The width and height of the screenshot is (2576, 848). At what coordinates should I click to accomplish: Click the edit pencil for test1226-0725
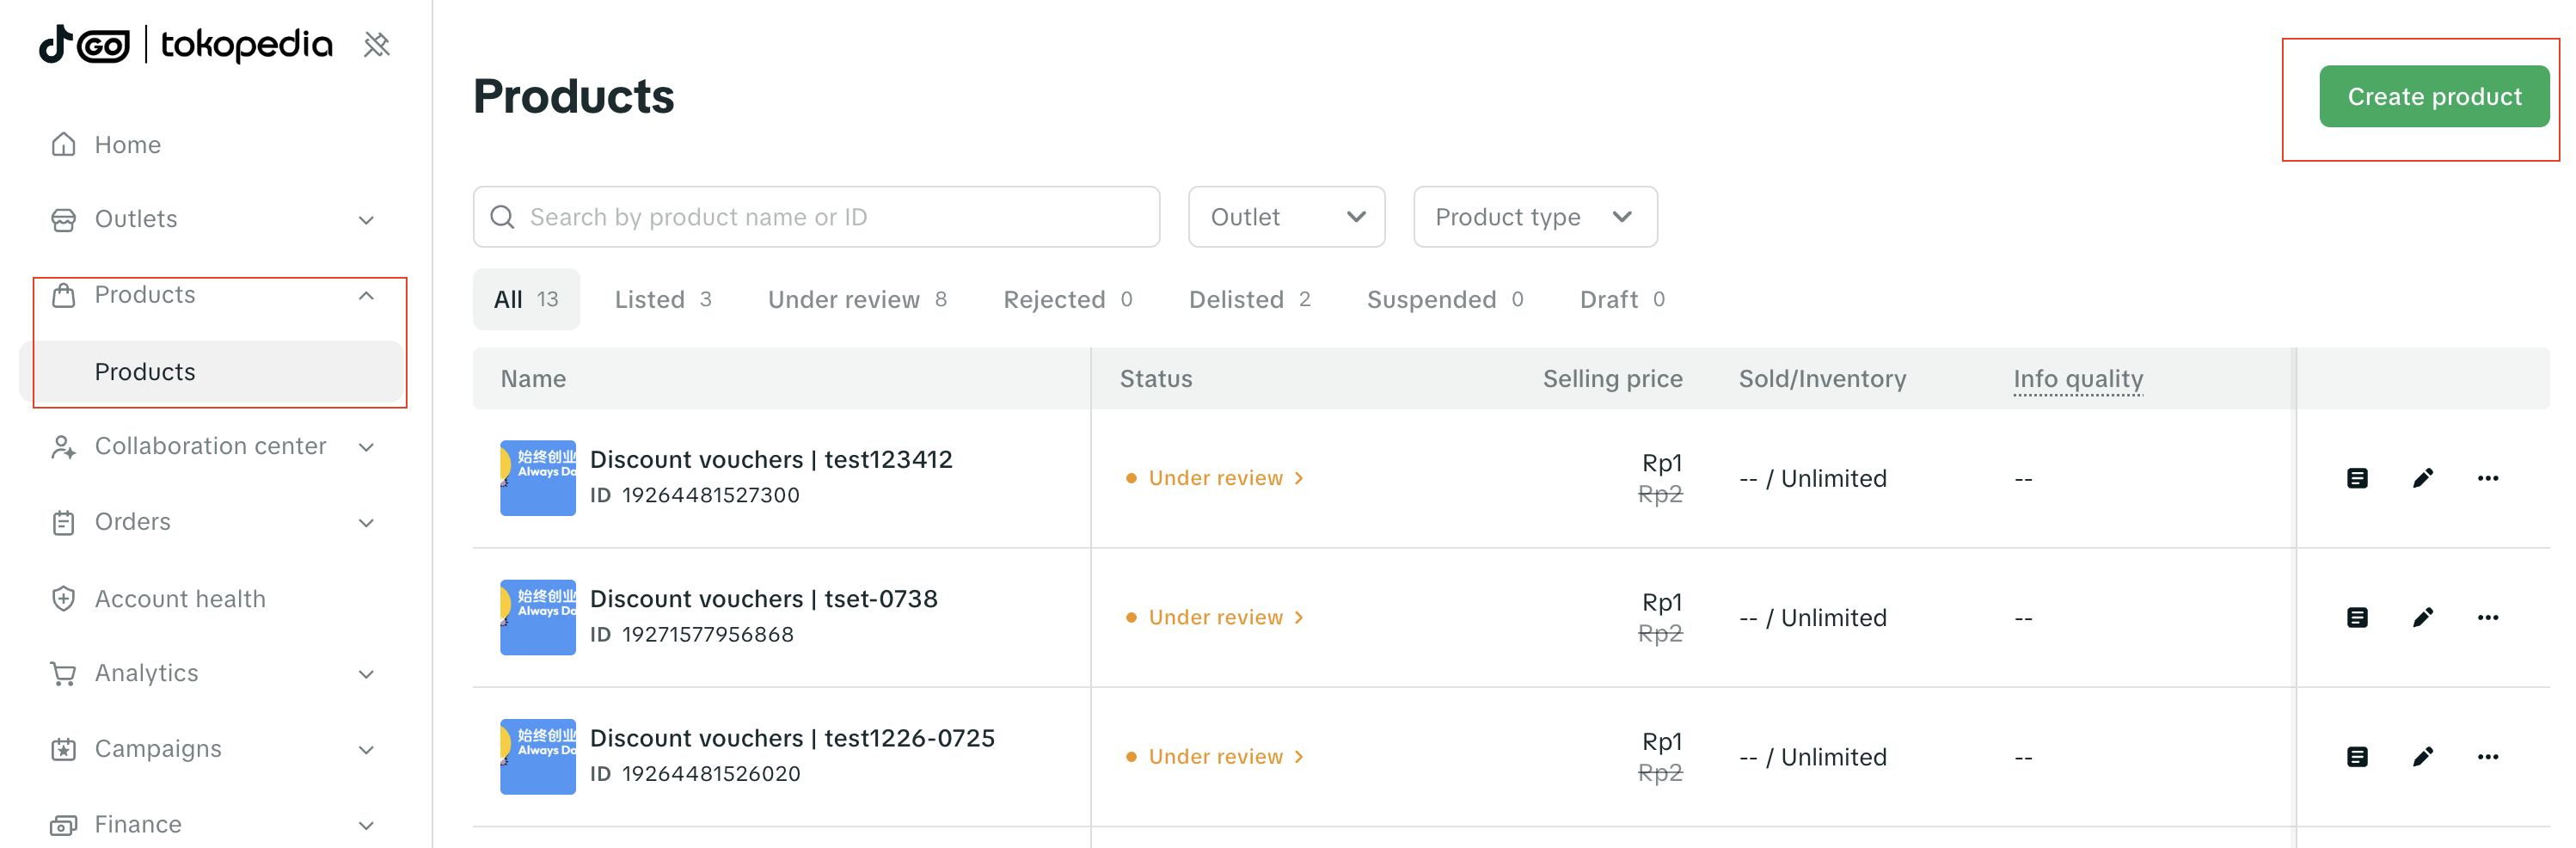point(2422,757)
